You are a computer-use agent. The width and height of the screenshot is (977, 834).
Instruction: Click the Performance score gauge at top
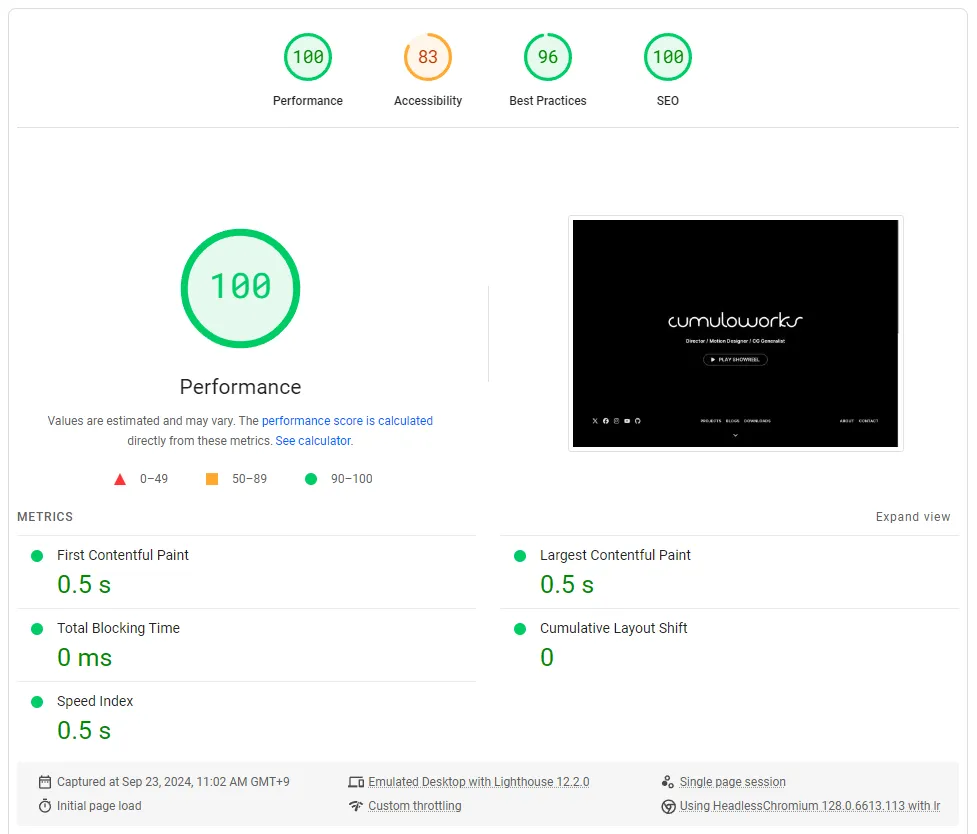(x=308, y=58)
